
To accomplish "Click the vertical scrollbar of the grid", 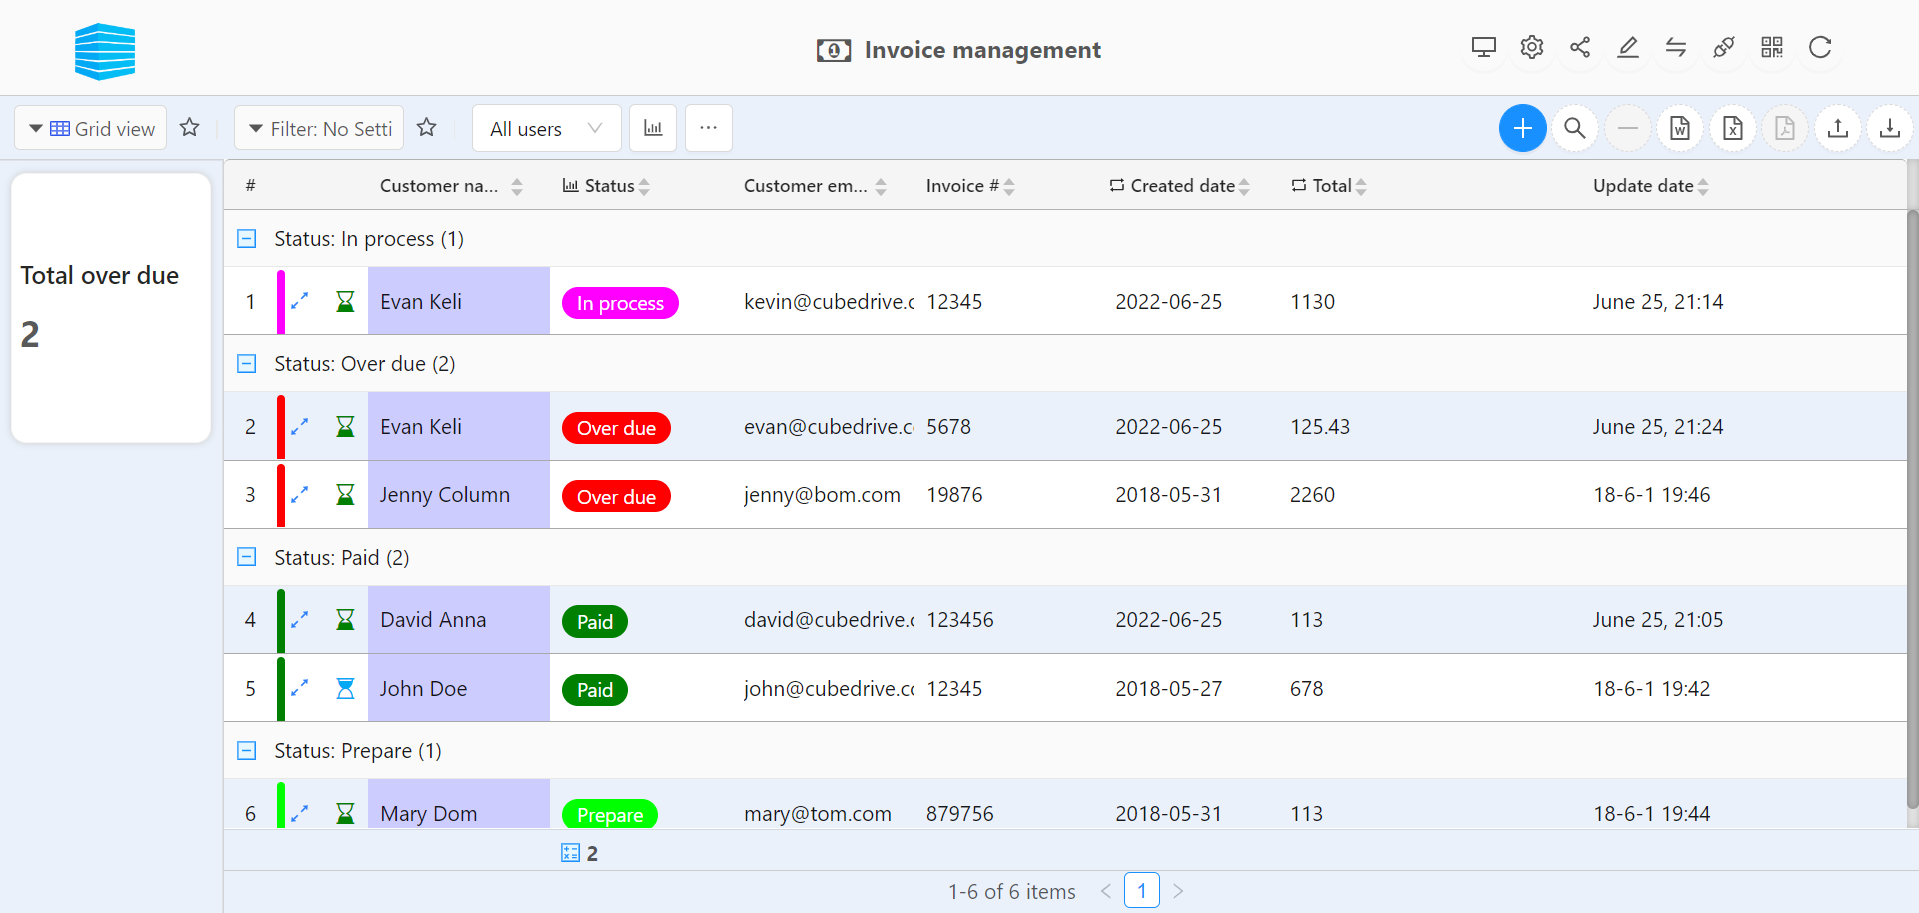I will click(1912, 508).
